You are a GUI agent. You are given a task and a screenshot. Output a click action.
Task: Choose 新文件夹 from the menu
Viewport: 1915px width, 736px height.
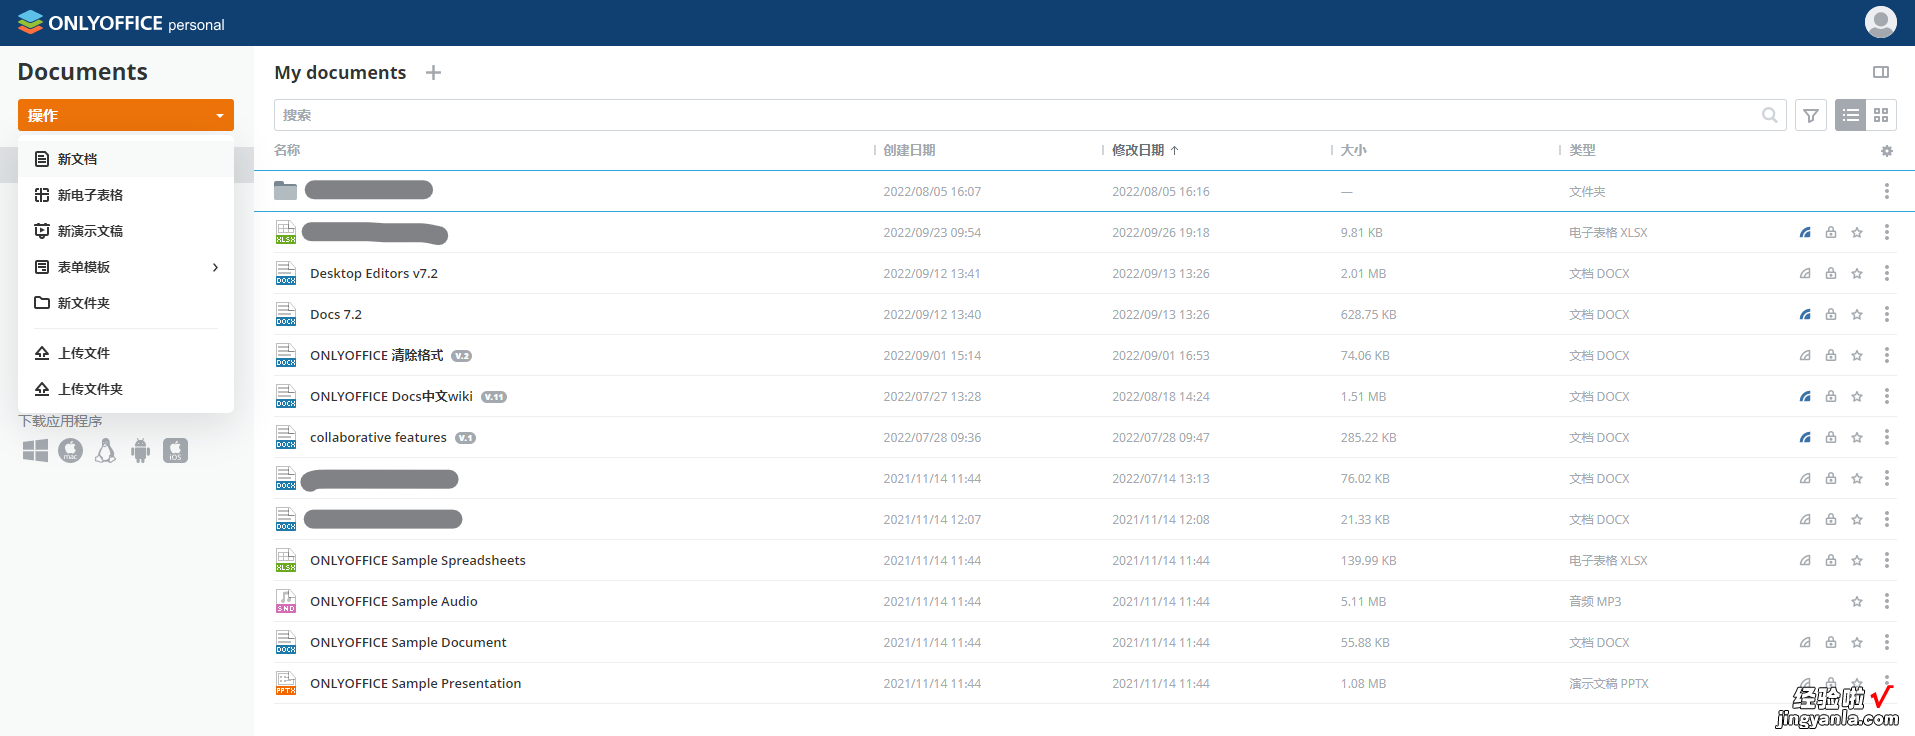(x=126, y=303)
